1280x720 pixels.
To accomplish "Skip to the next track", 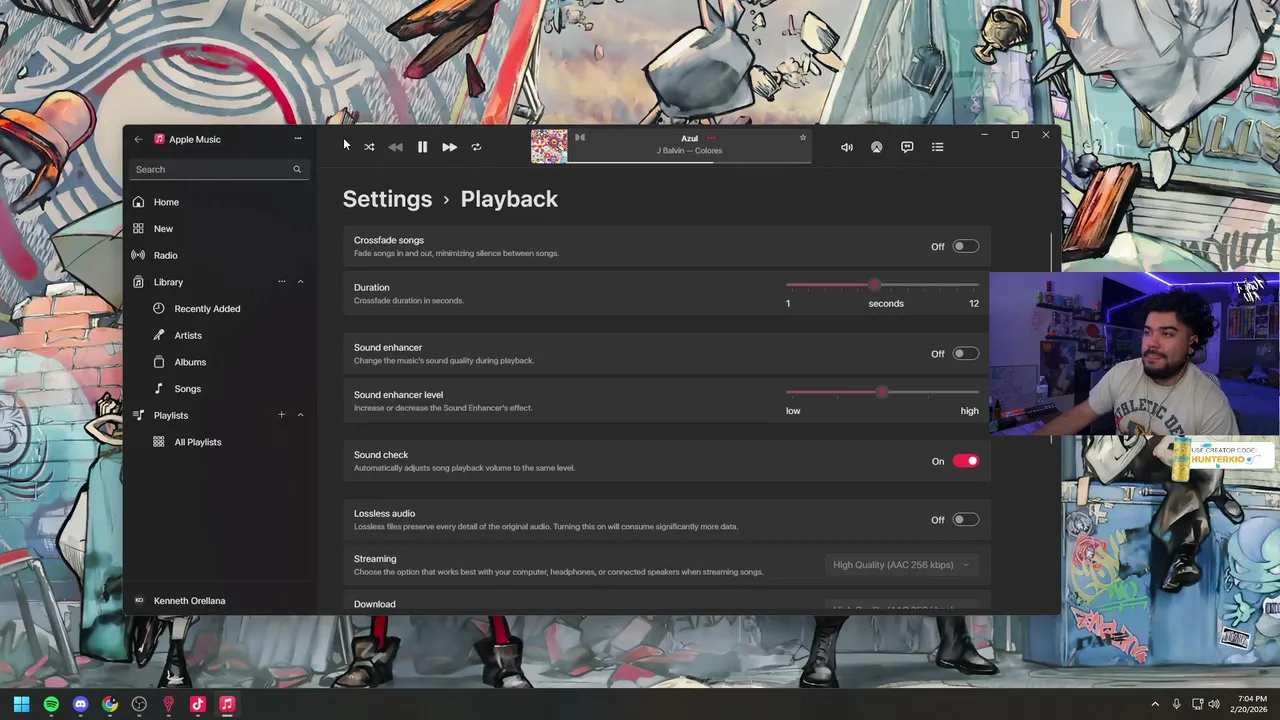I will [x=449, y=147].
